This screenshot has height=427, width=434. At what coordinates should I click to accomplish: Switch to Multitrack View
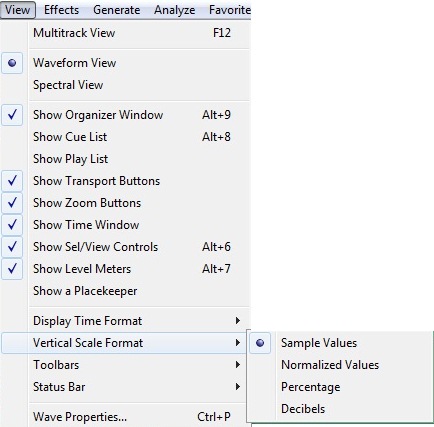point(126,33)
